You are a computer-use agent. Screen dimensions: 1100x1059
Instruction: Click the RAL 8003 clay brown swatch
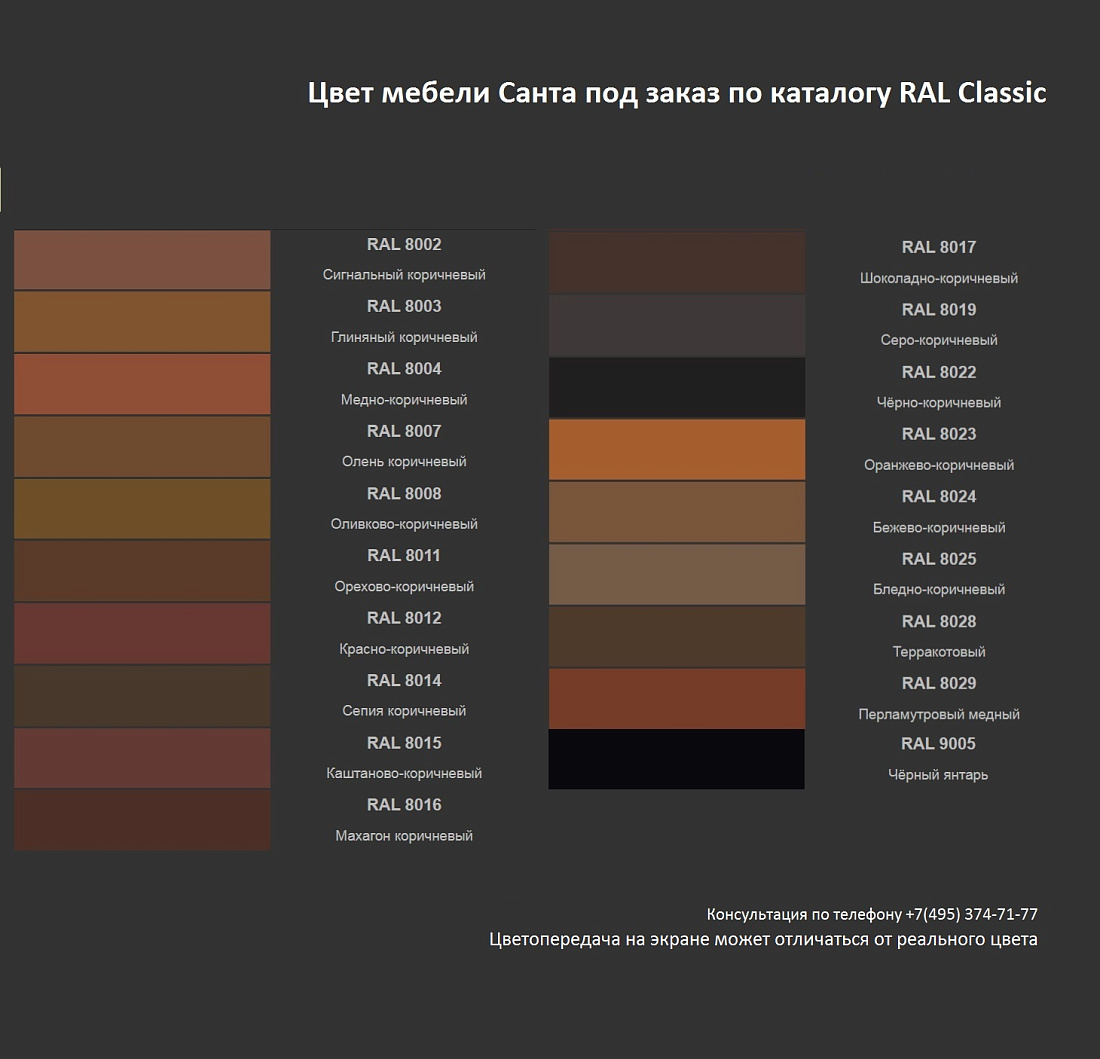(x=142, y=321)
